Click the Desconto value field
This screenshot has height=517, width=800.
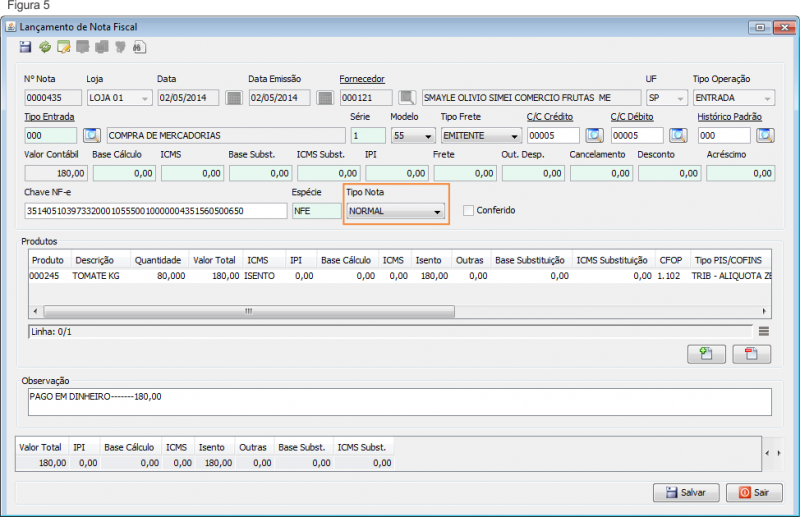669,174
